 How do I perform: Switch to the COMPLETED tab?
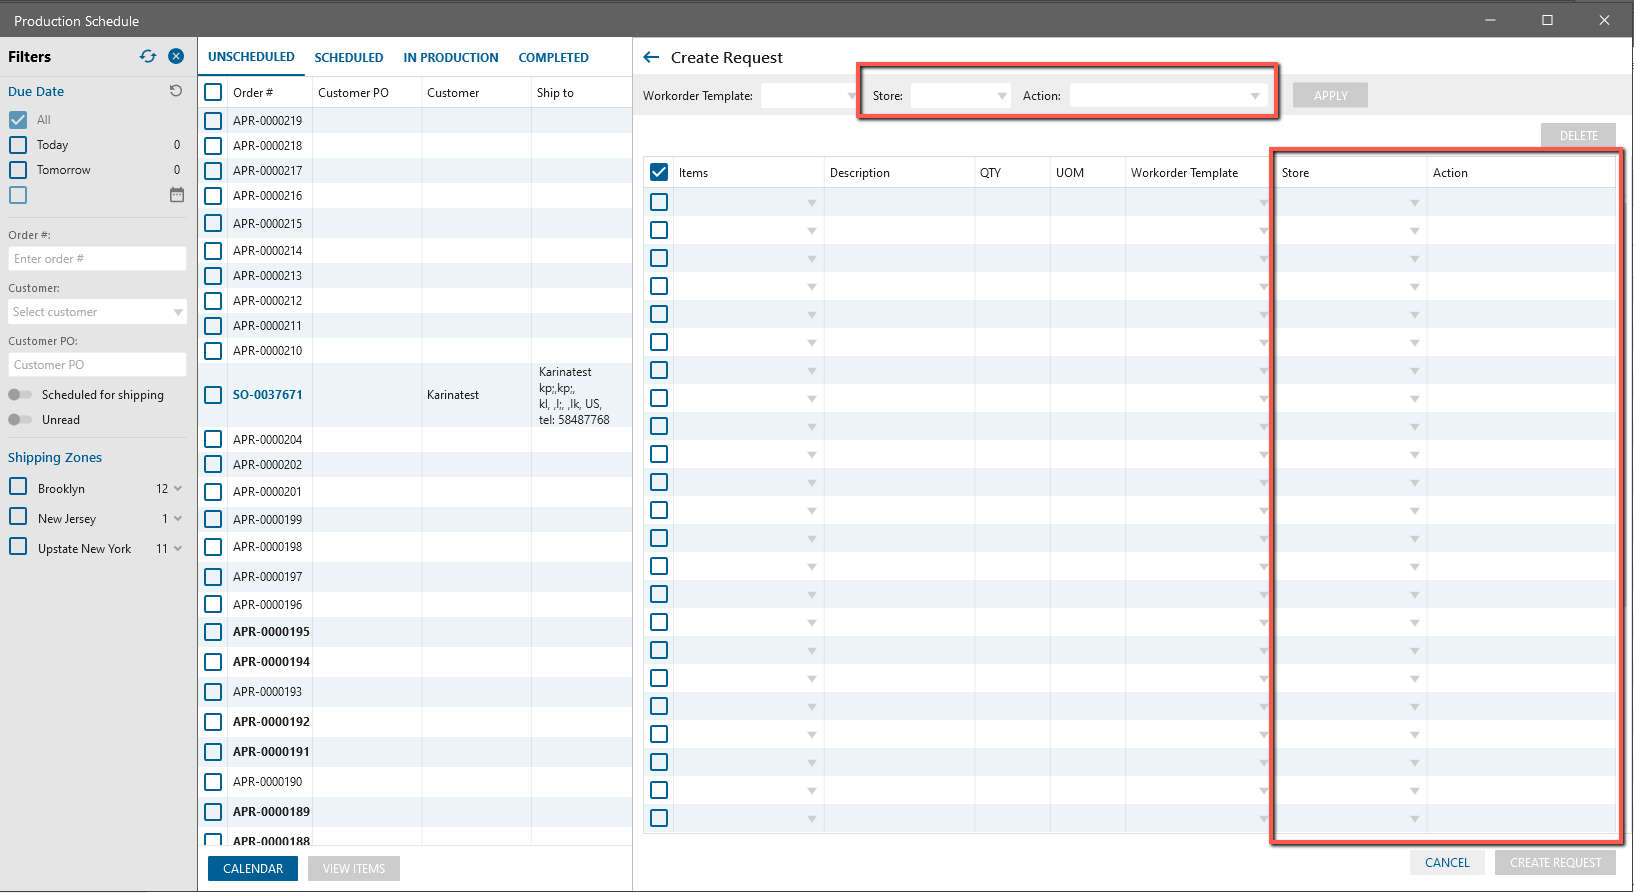[554, 58]
